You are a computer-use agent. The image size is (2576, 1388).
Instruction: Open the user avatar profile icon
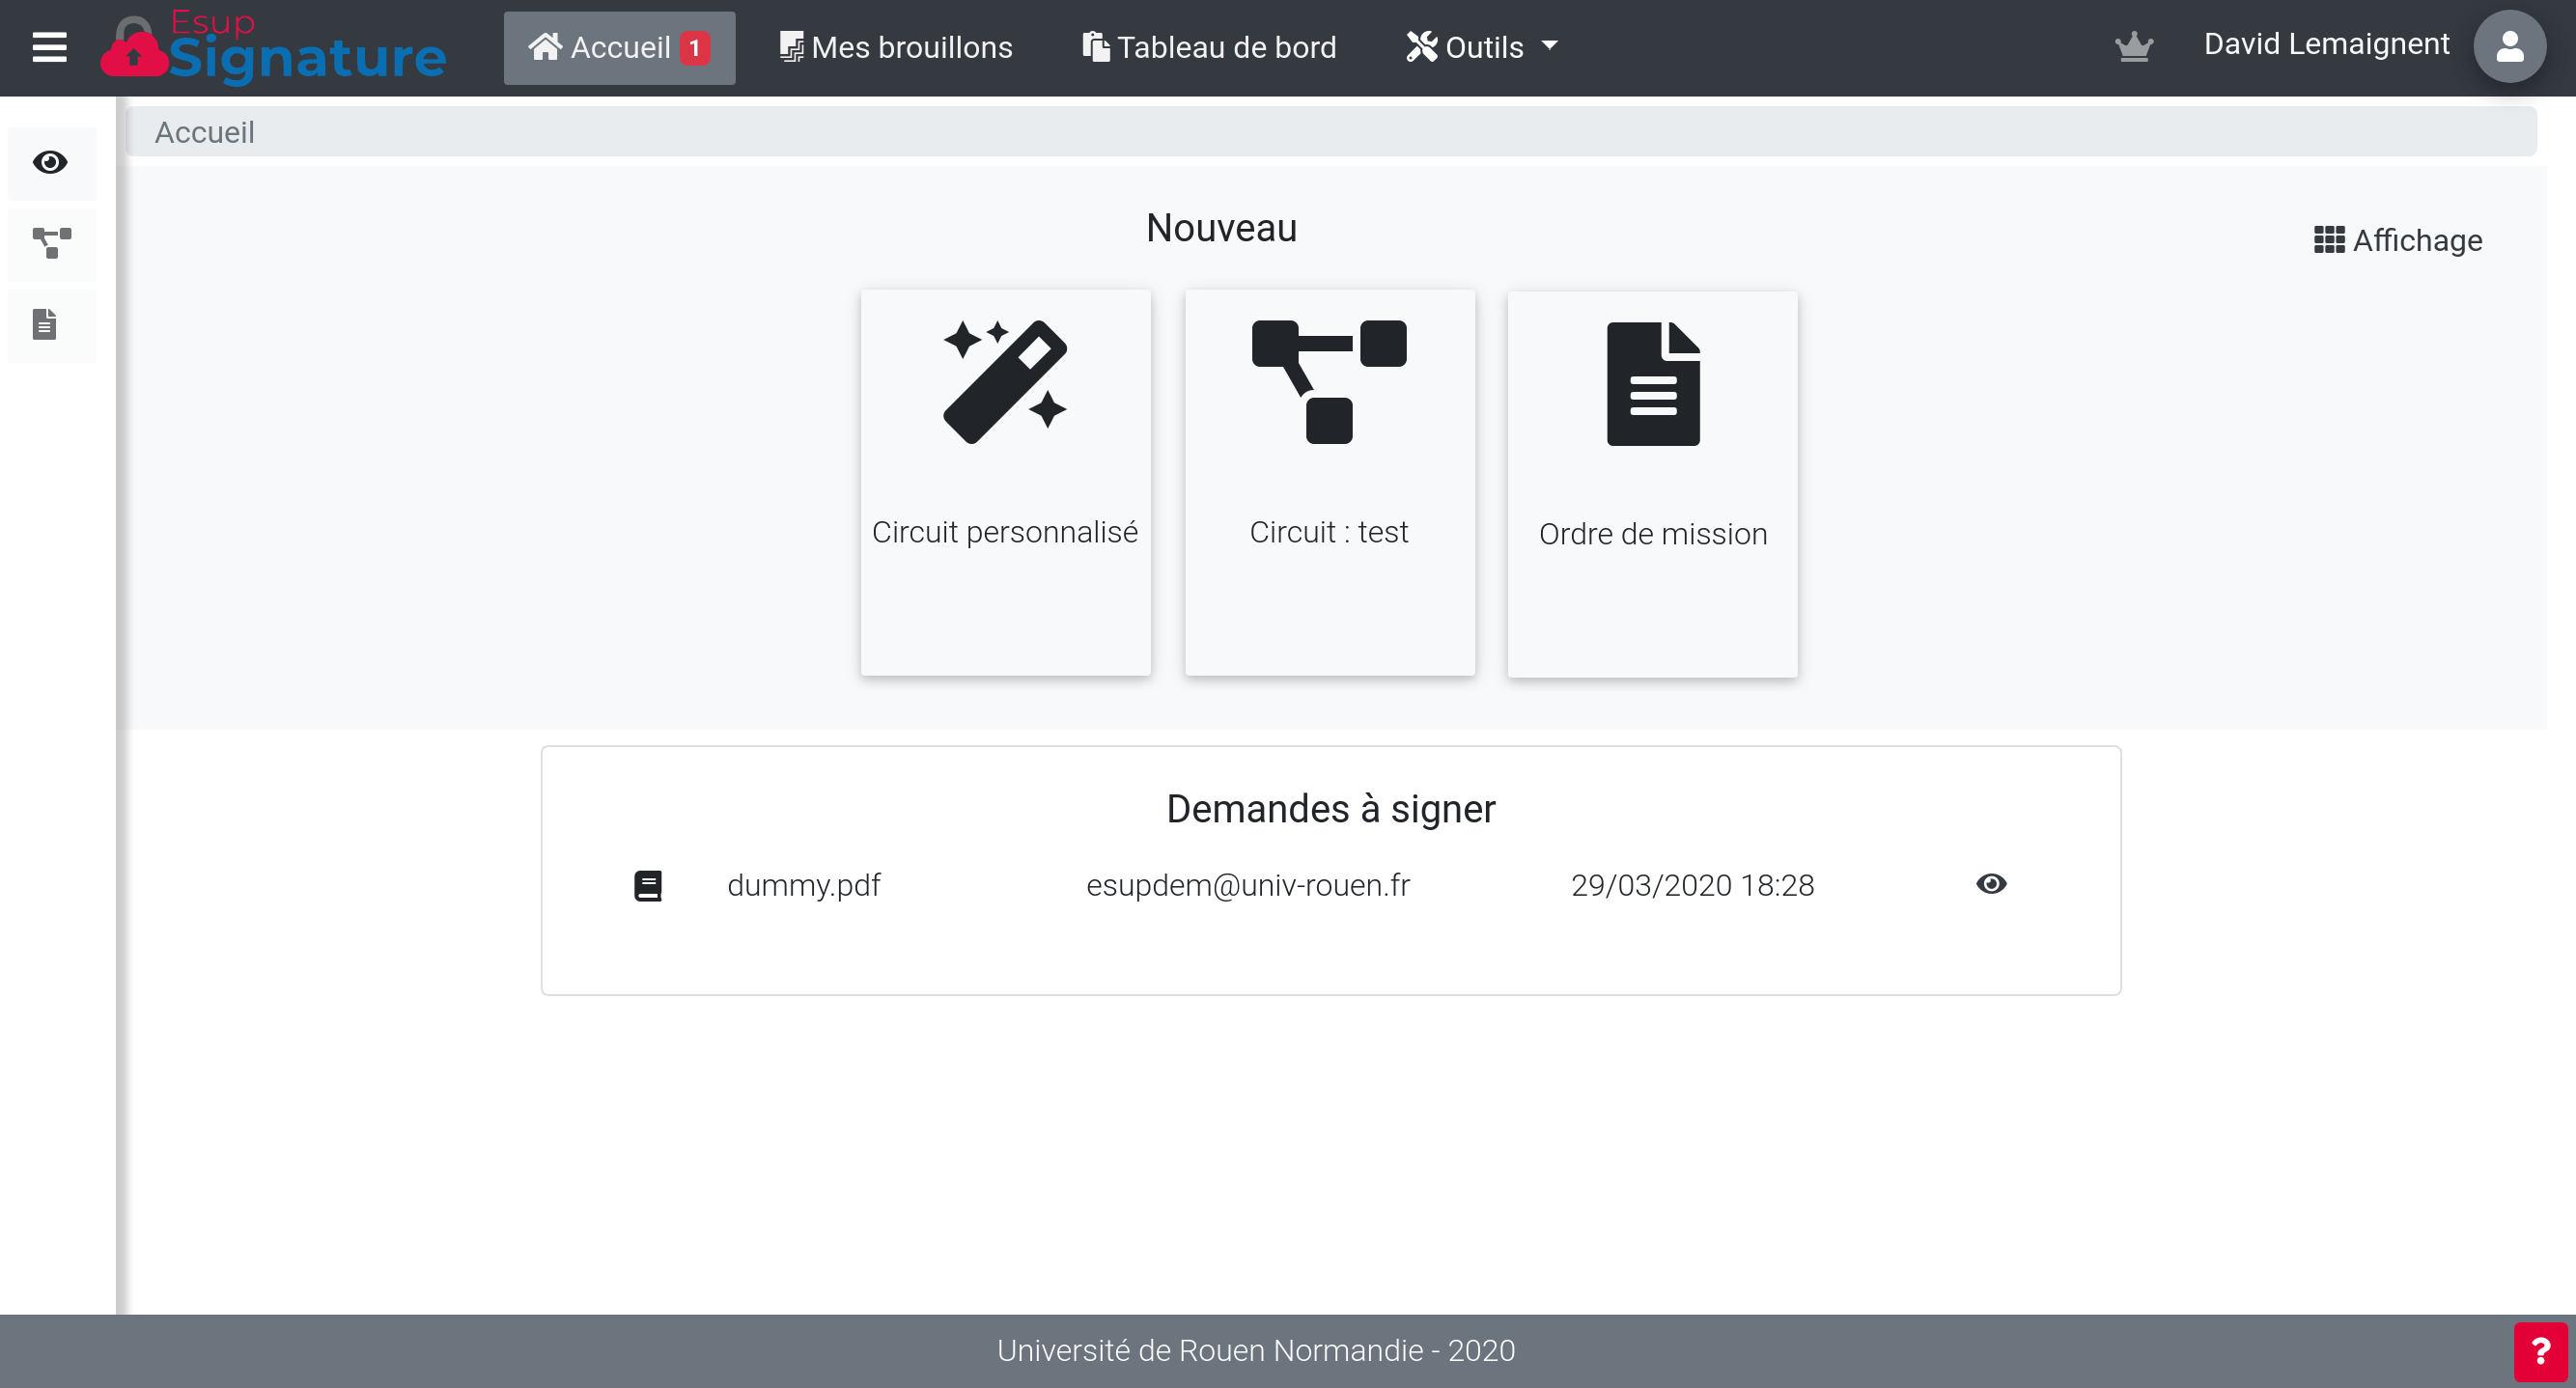click(2508, 46)
